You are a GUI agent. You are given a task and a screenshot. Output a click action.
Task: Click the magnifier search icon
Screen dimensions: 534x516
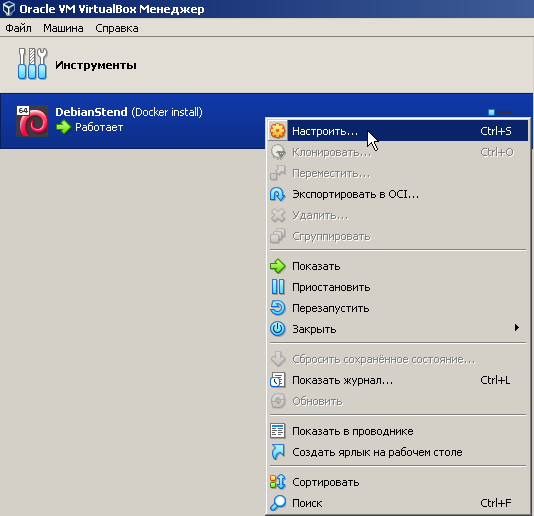tap(278, 503)
